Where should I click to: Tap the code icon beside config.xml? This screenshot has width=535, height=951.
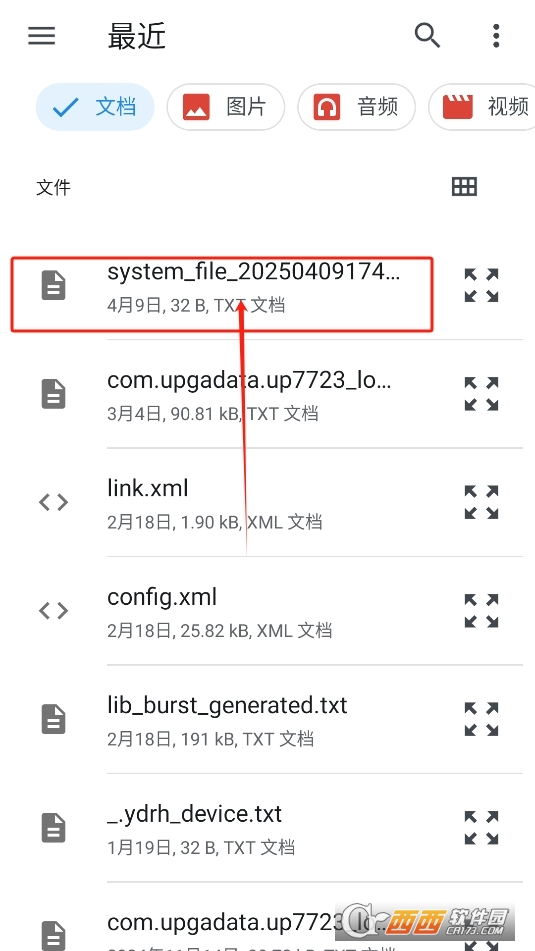pos(53,611)
